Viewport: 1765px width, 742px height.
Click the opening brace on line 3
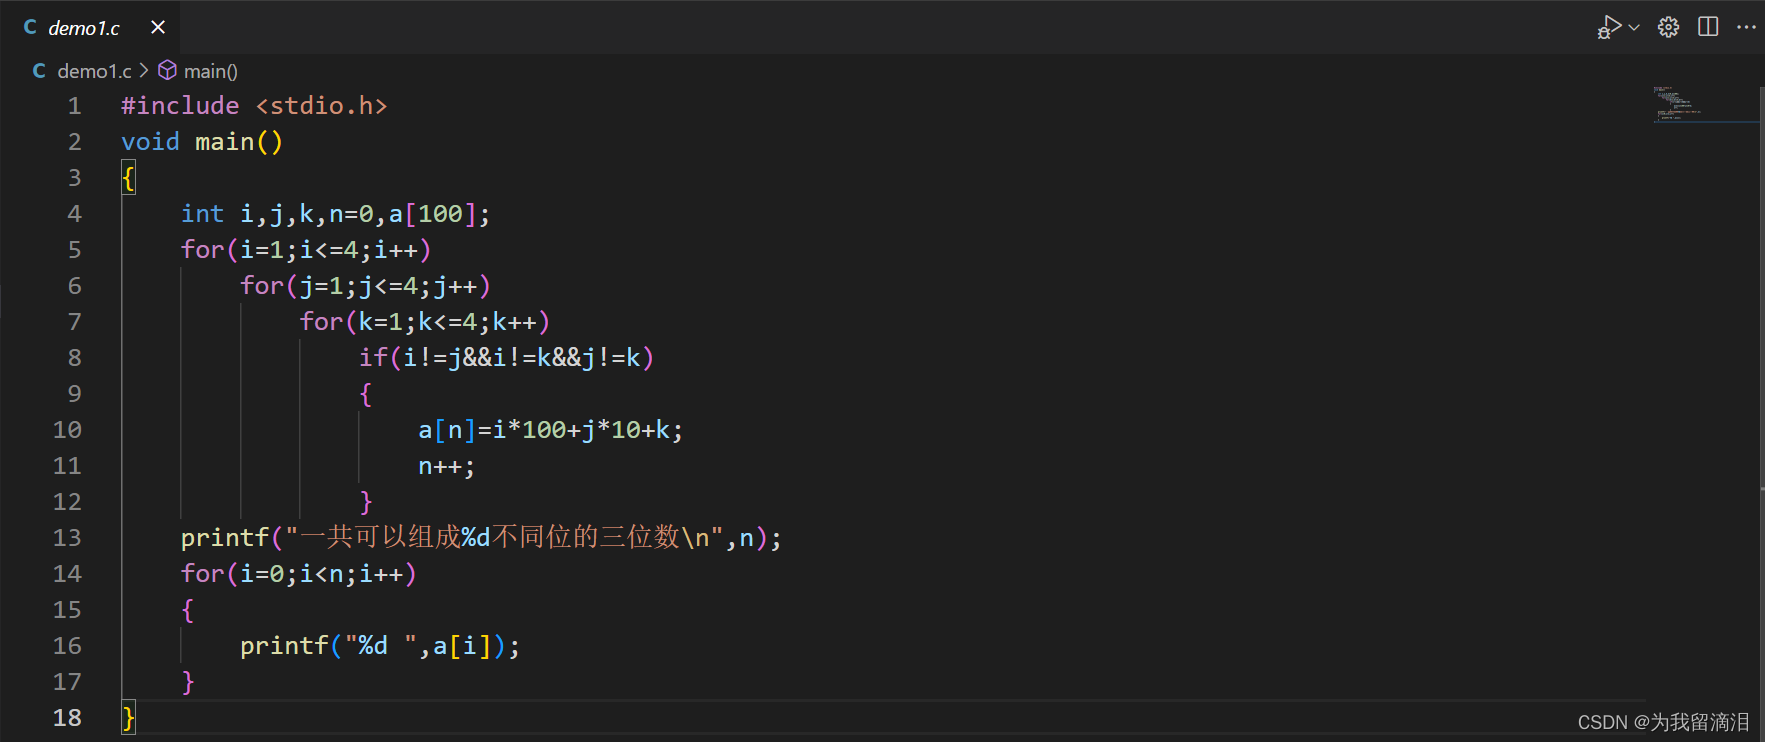click(x=128, y=178)
